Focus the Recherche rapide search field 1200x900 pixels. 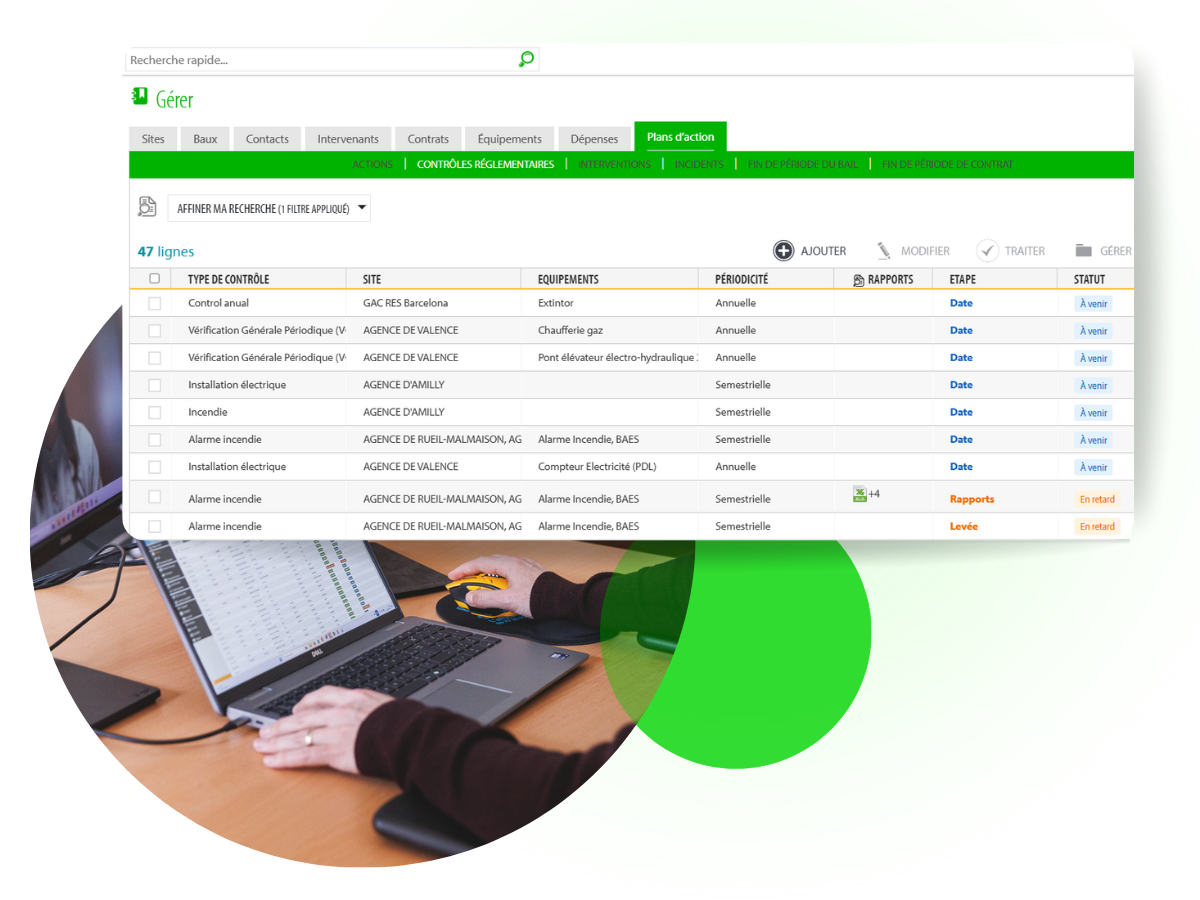[x=320, y=60]
